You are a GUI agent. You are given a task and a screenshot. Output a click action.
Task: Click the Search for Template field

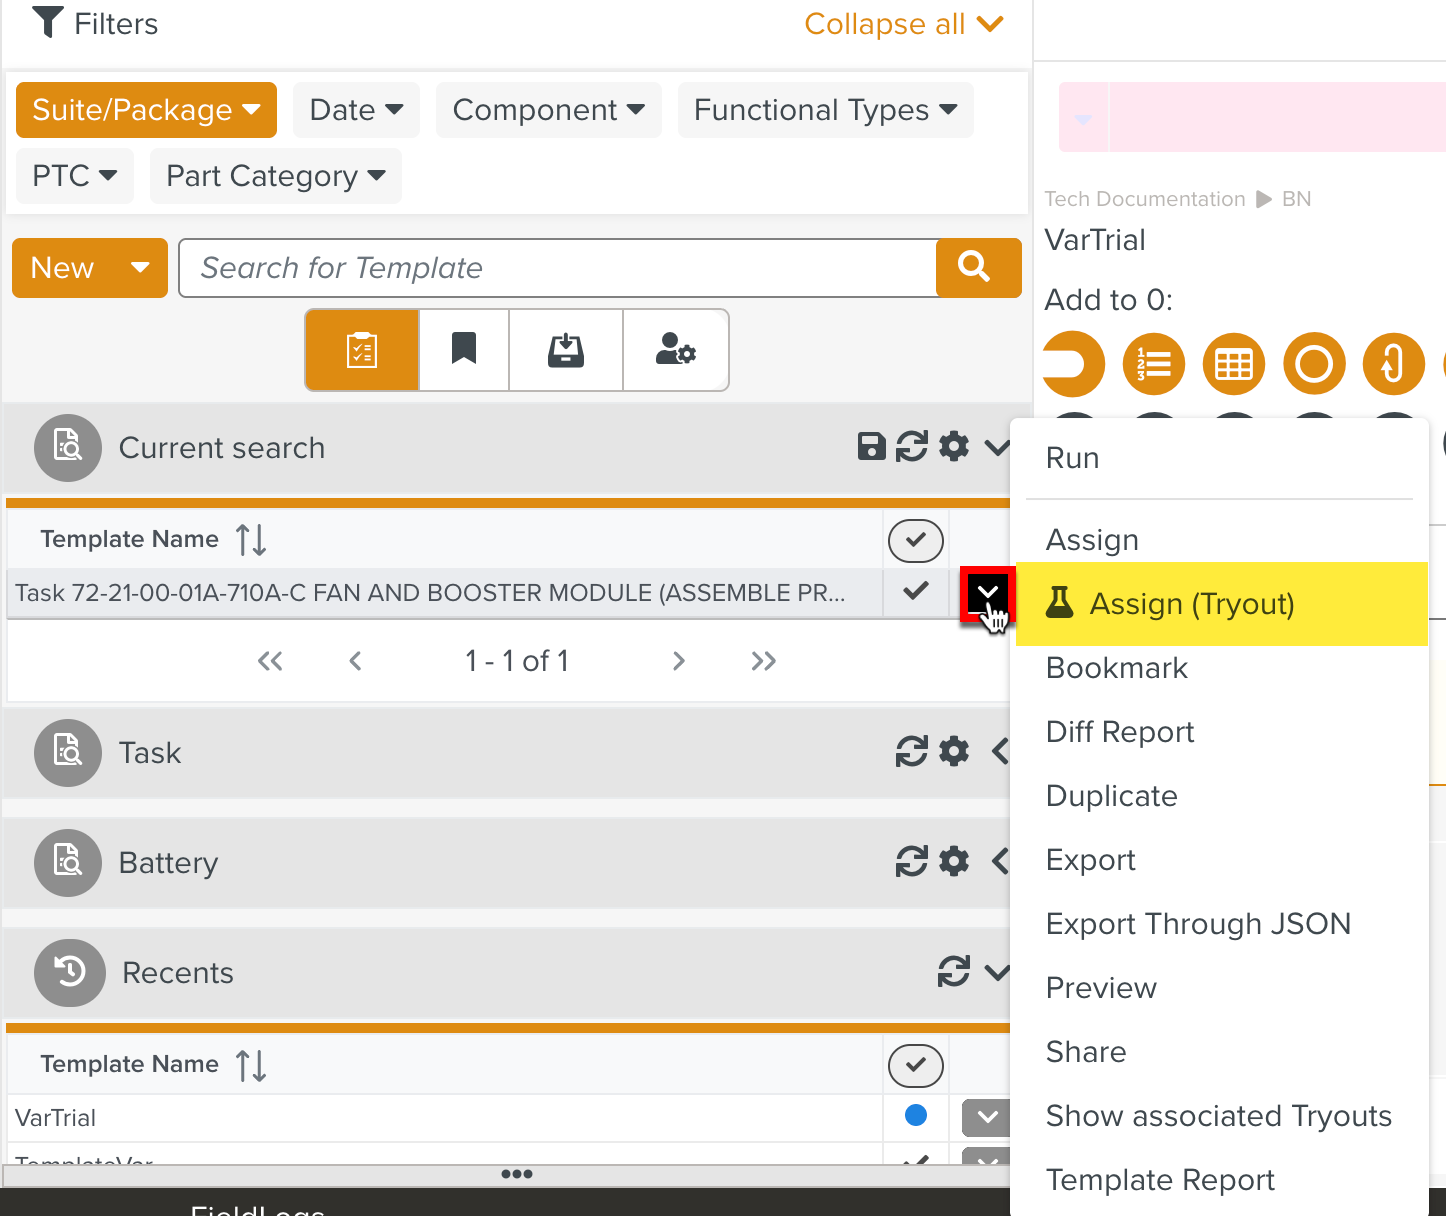[x=557, y=268]
